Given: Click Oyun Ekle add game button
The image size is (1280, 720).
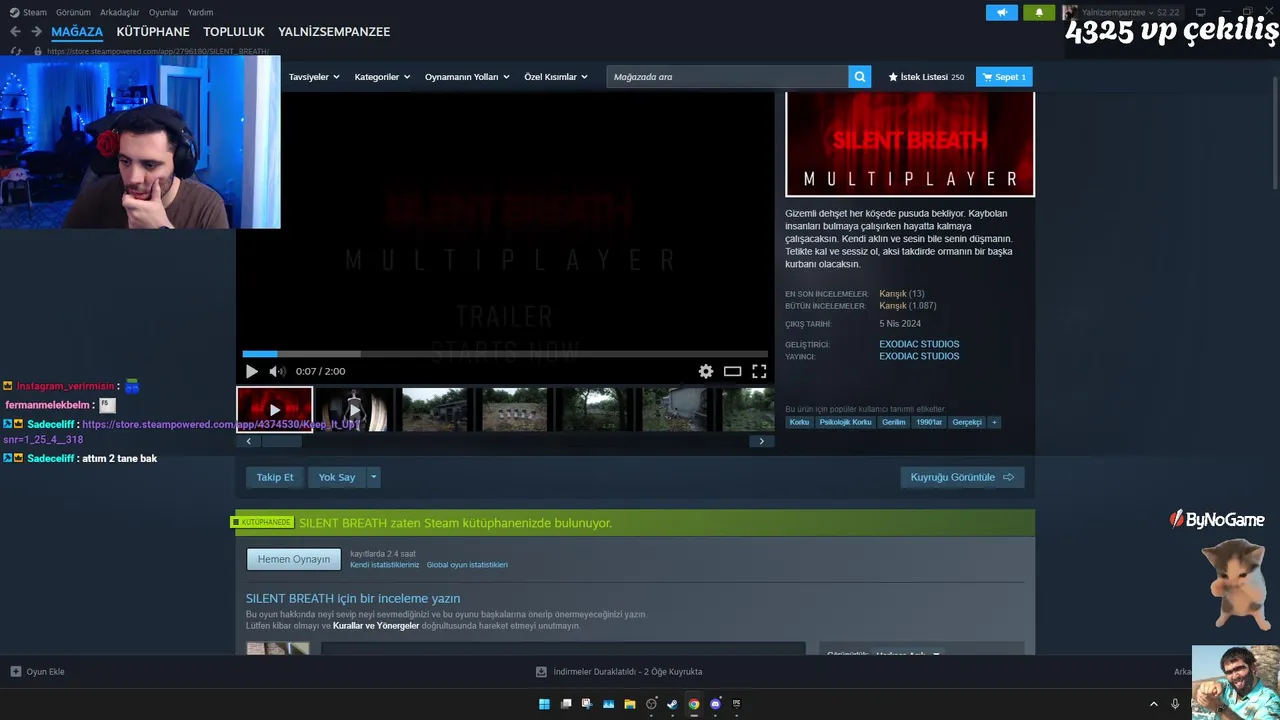Looking at the screenshot, I should pyautogui.click(x=37, y=672).
